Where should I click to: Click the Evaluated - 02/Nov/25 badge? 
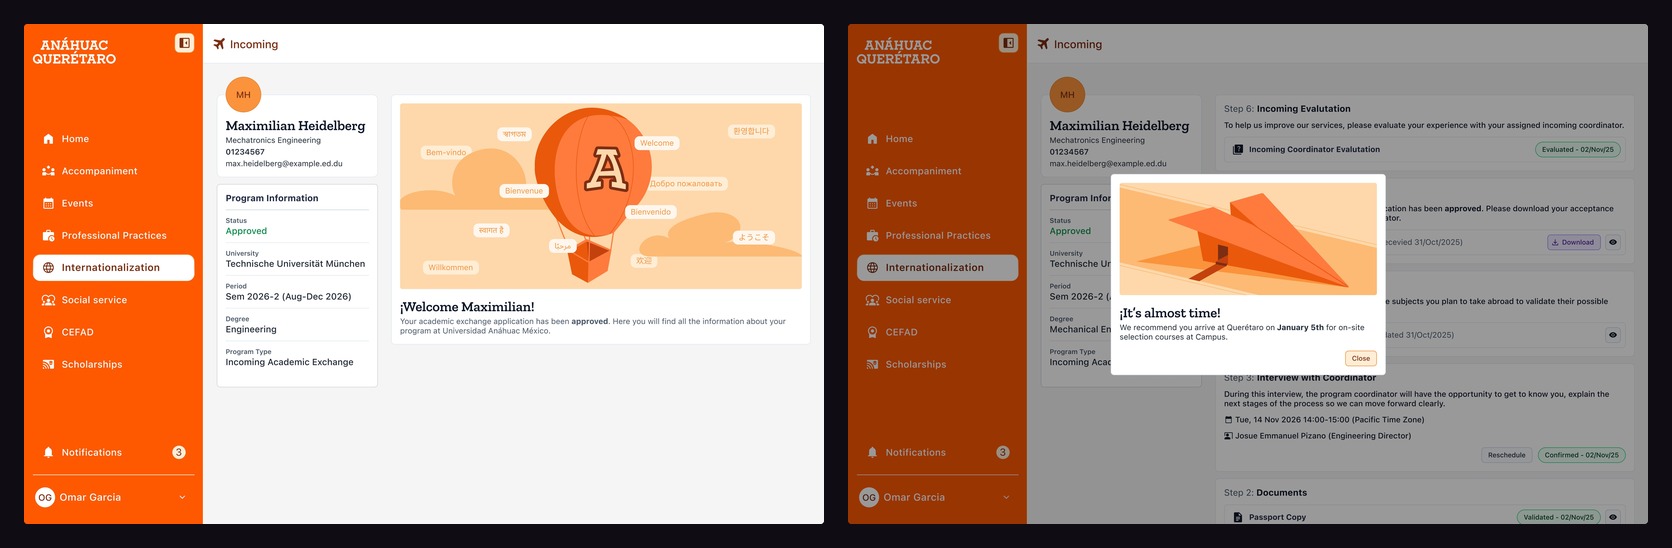pyautogui.click(x=1578, y=150)
